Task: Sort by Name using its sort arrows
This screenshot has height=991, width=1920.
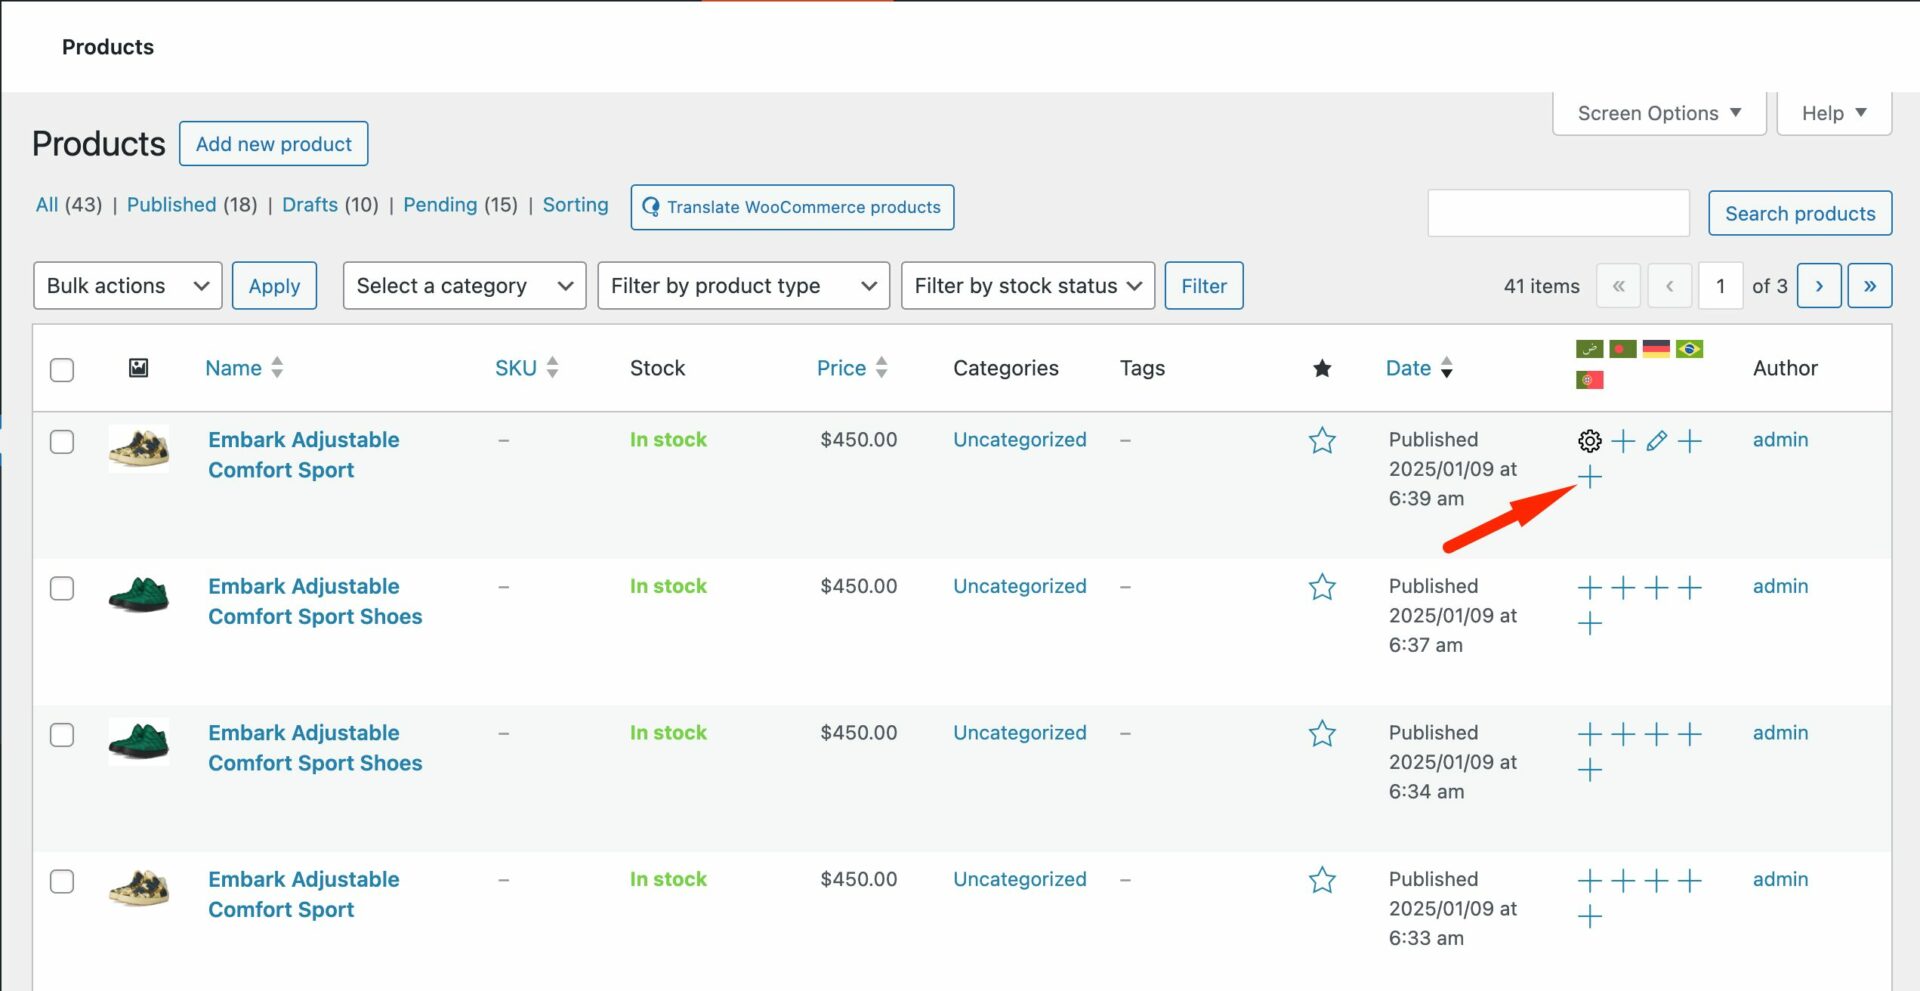Action: pyautogui.click(x=277, y=367)
